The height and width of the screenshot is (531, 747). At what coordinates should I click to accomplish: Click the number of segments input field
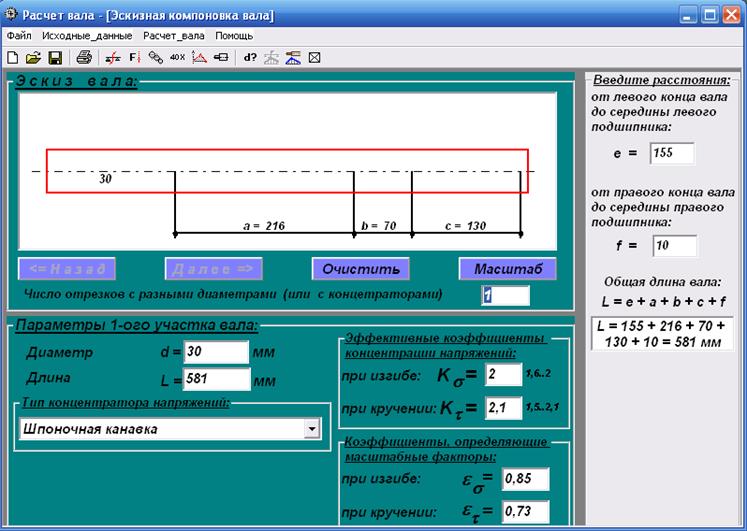coord(505,296)
